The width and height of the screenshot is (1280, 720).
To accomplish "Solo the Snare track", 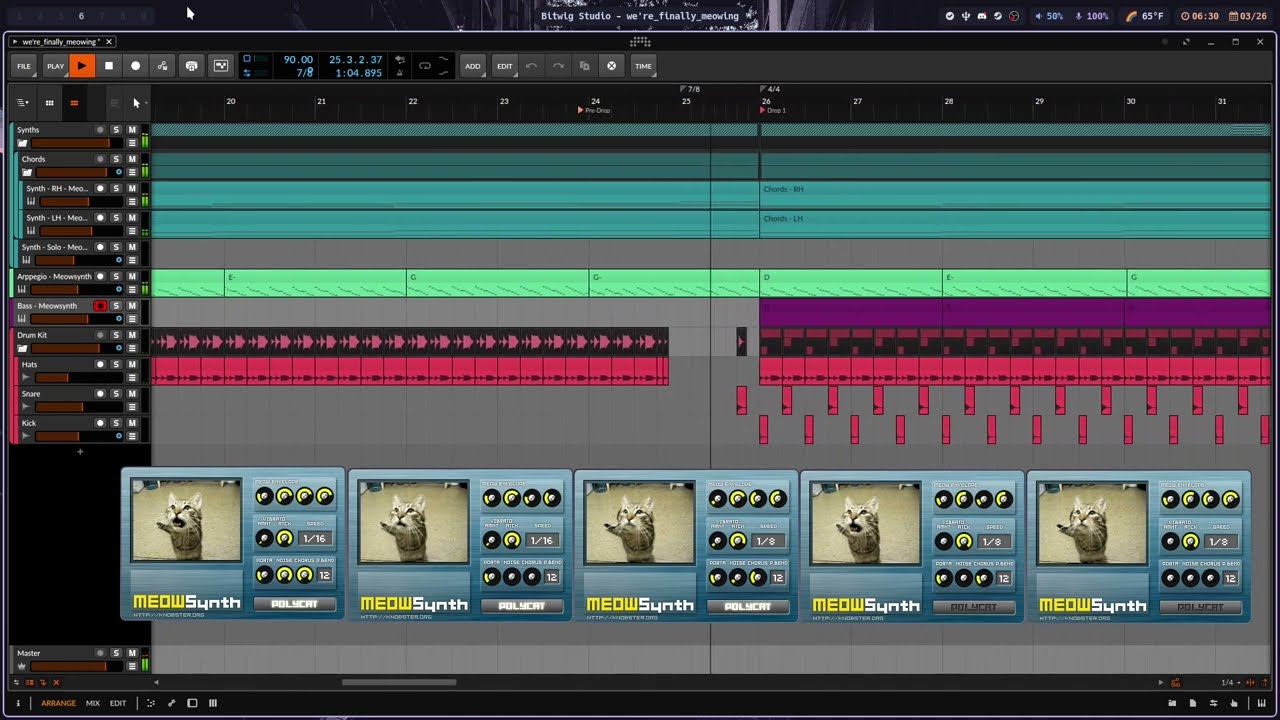I will (x=116, y=393).
